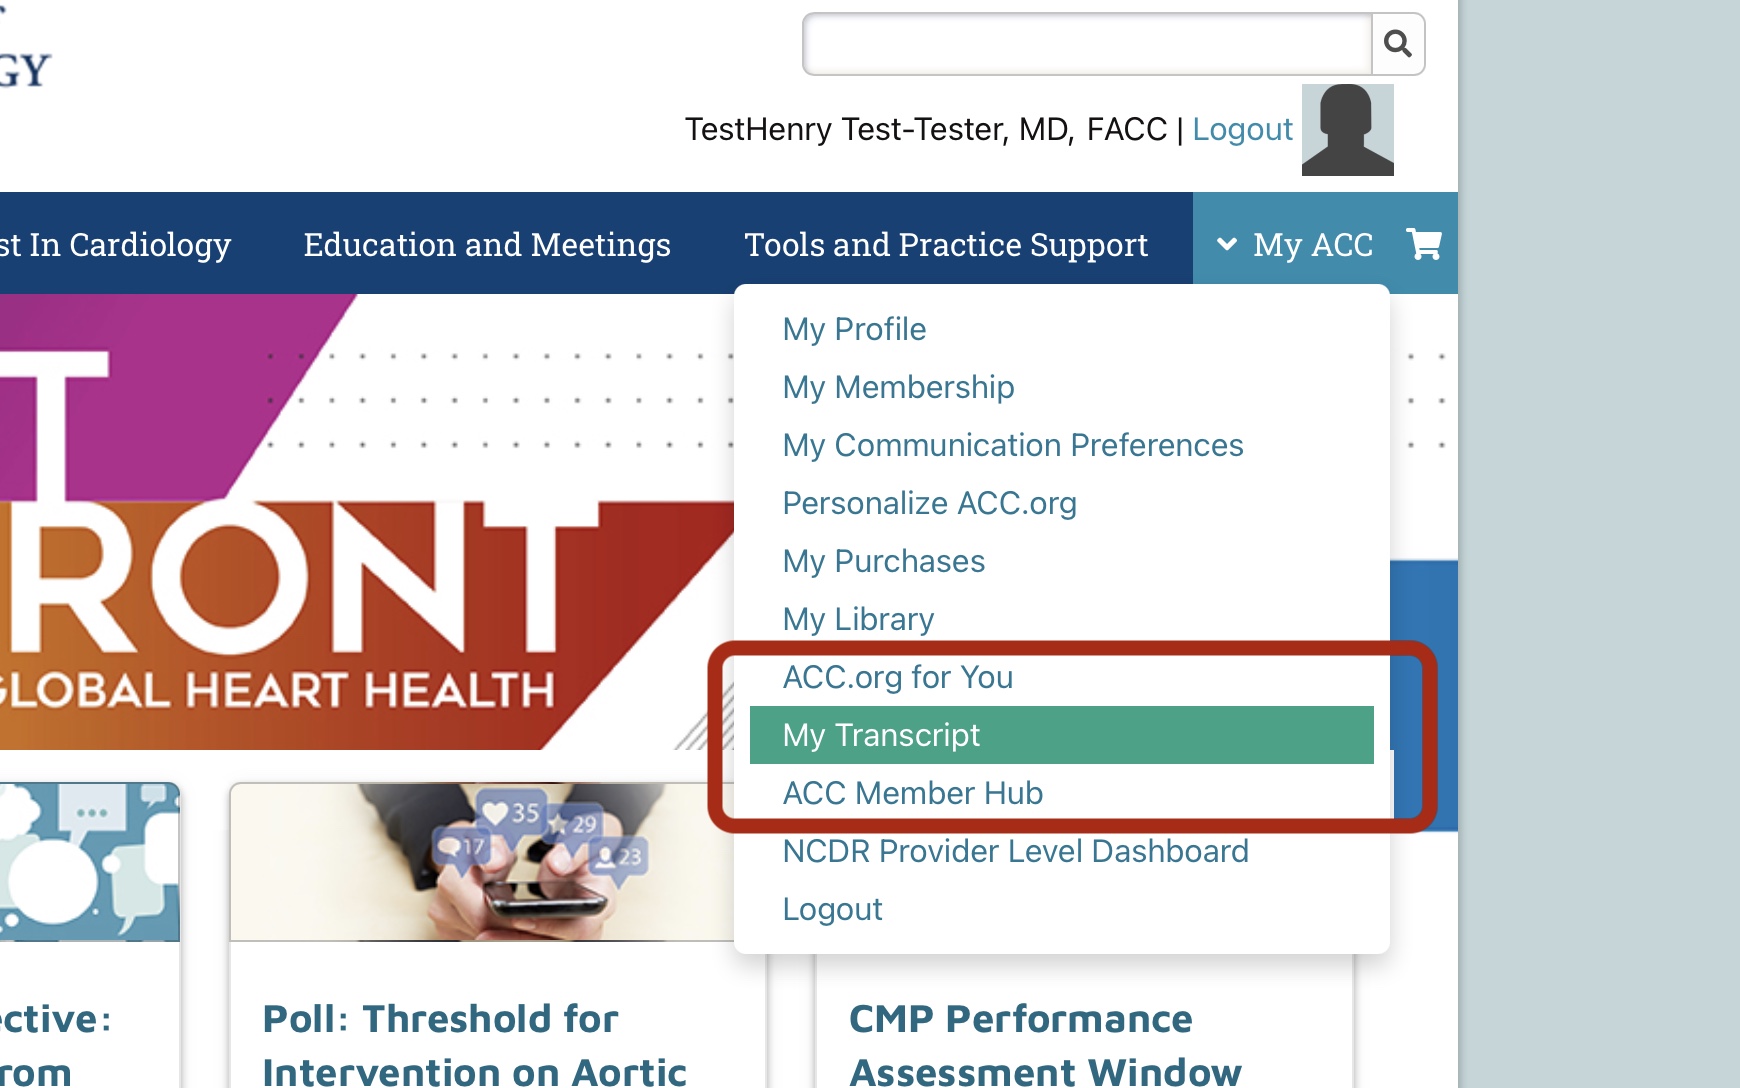Click Logout at bottom of dropdown
The image size is (1740, 1088).
(x=832, y=909)
